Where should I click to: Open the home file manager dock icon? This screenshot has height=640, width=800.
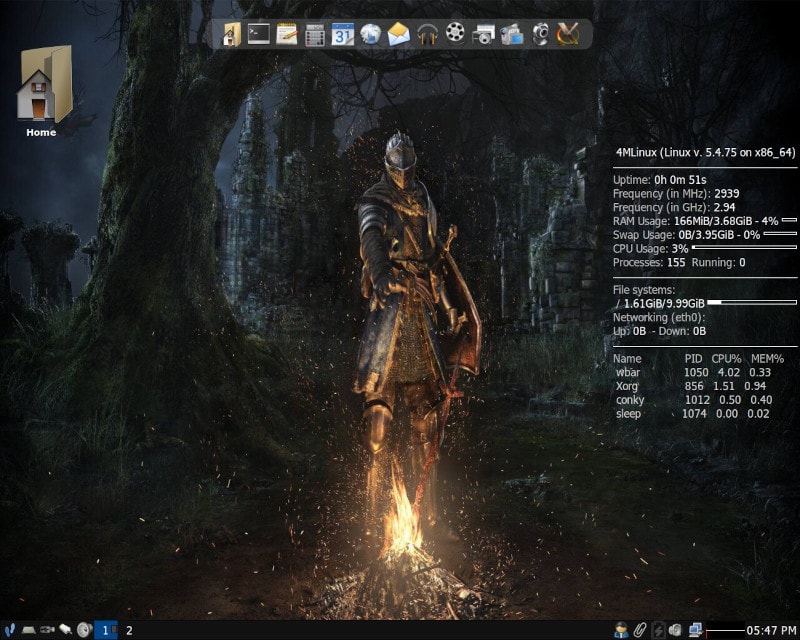click(x=231, y=34)
